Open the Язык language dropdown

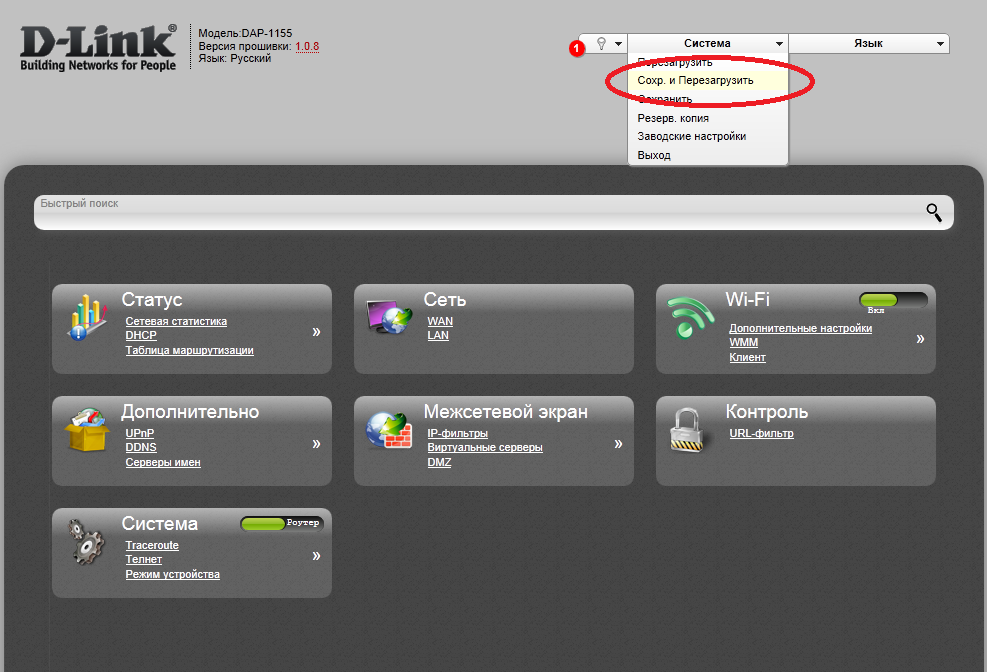tap(868, 44)
